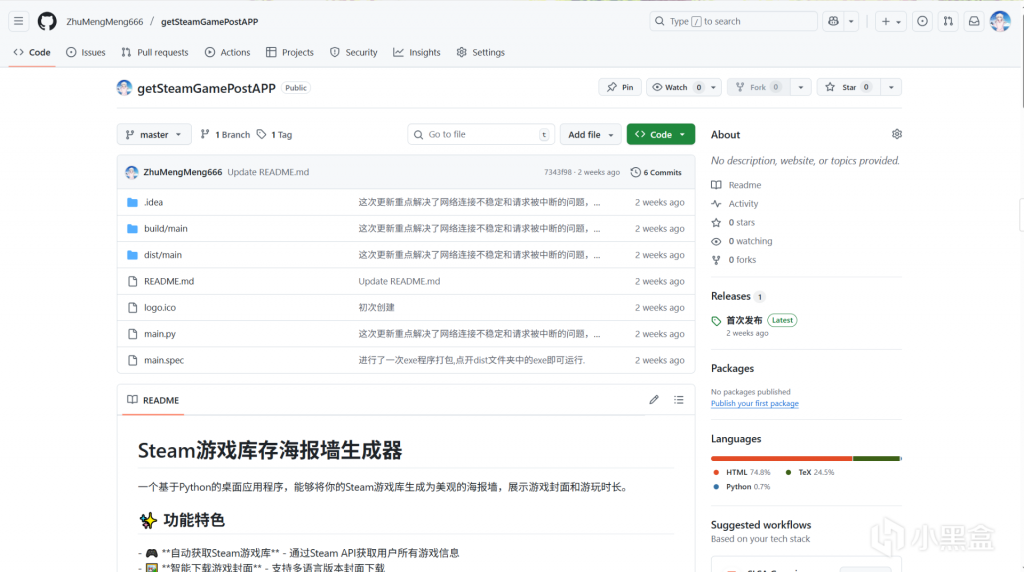Open the issues icon in top header

[x=922, y=21]
